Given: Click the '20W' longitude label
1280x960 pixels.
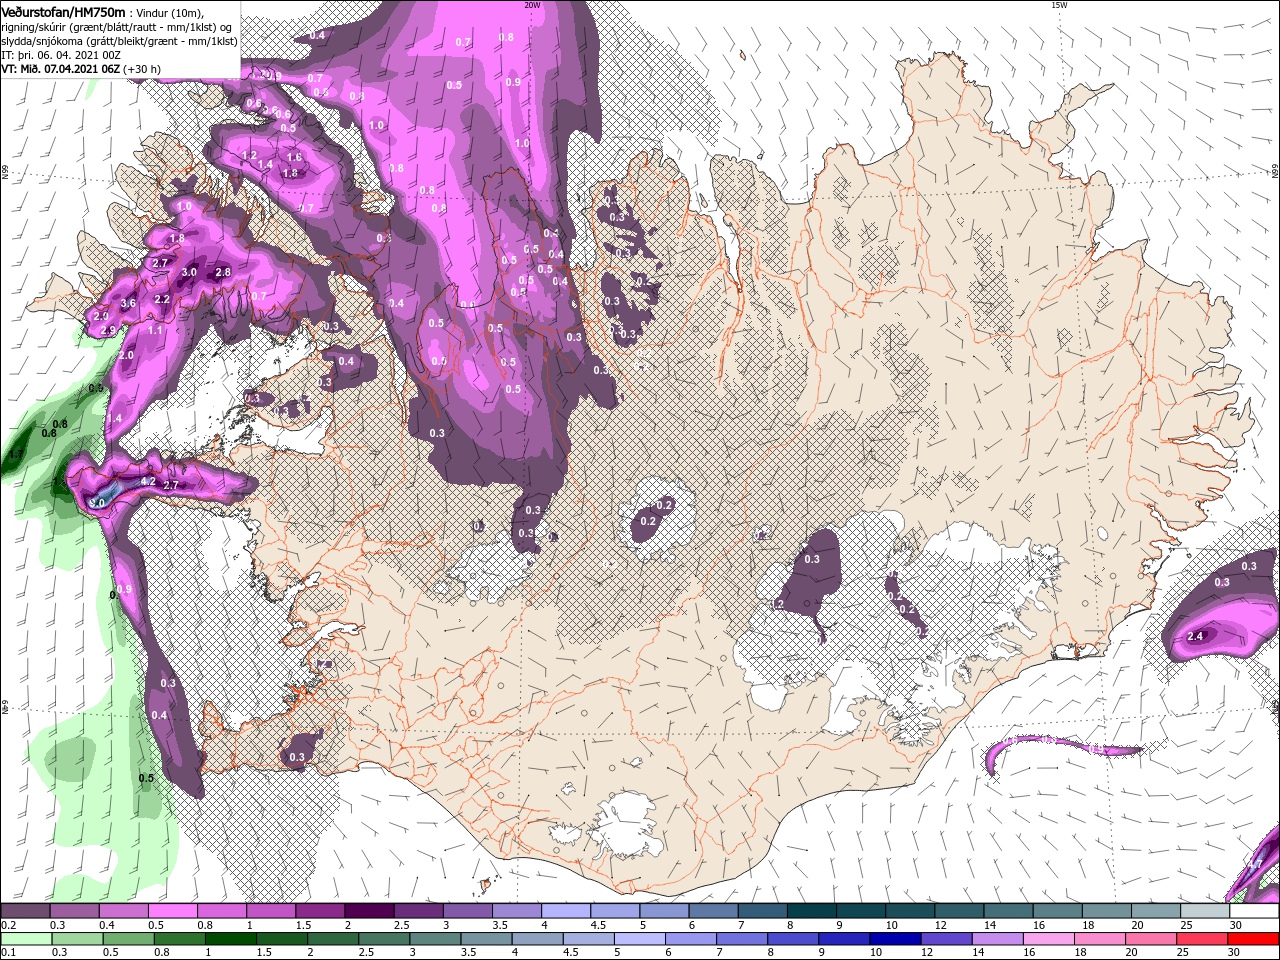Looking at the screenshot, I should 532,5.
